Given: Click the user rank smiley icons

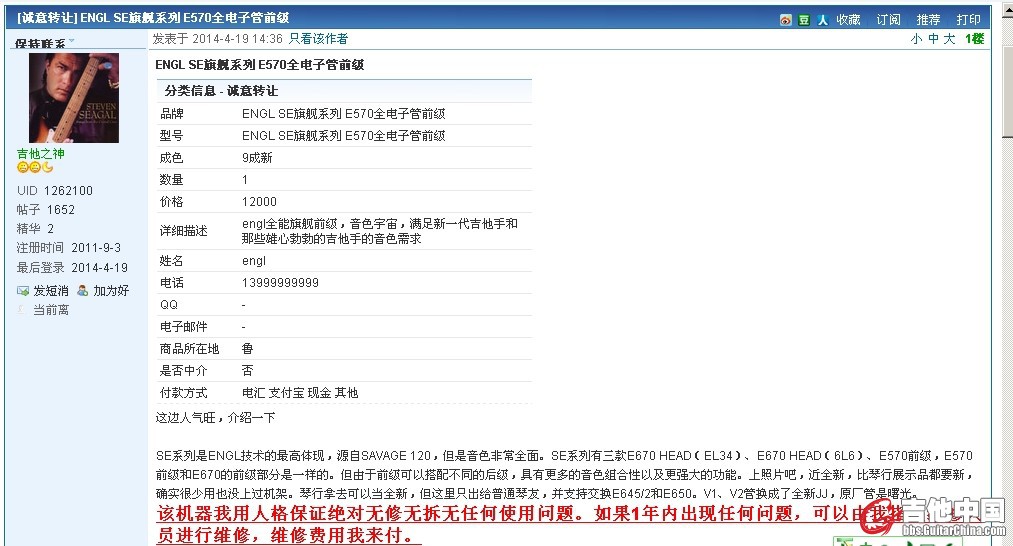Looking at the screenshot, I should (35, 168).
